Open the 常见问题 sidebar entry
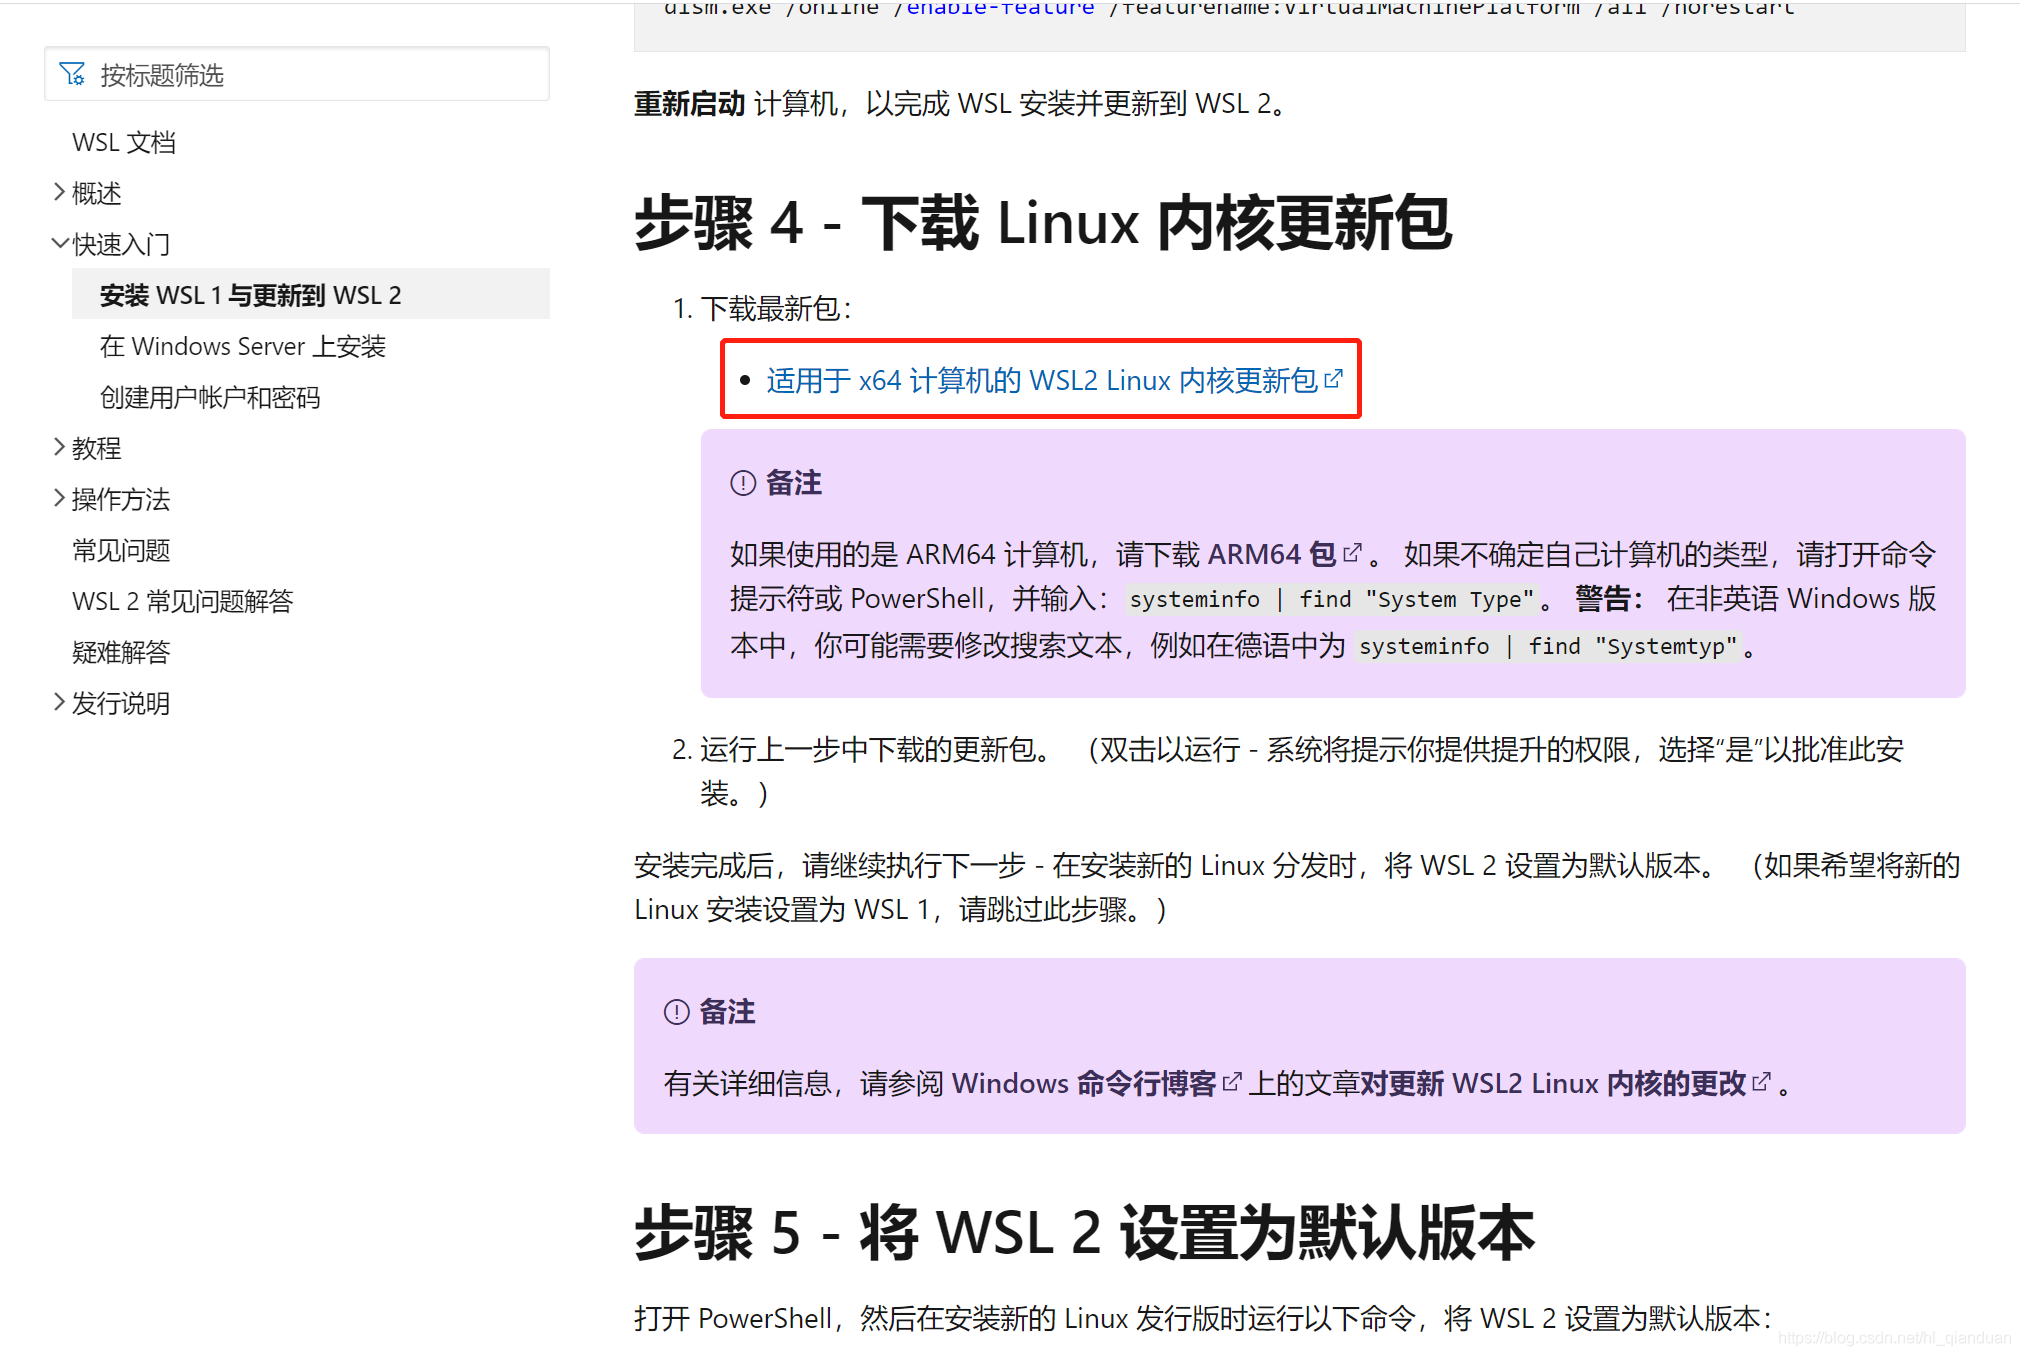Viewport: 2020px width, 1356px height. click(x=121, y=550)
